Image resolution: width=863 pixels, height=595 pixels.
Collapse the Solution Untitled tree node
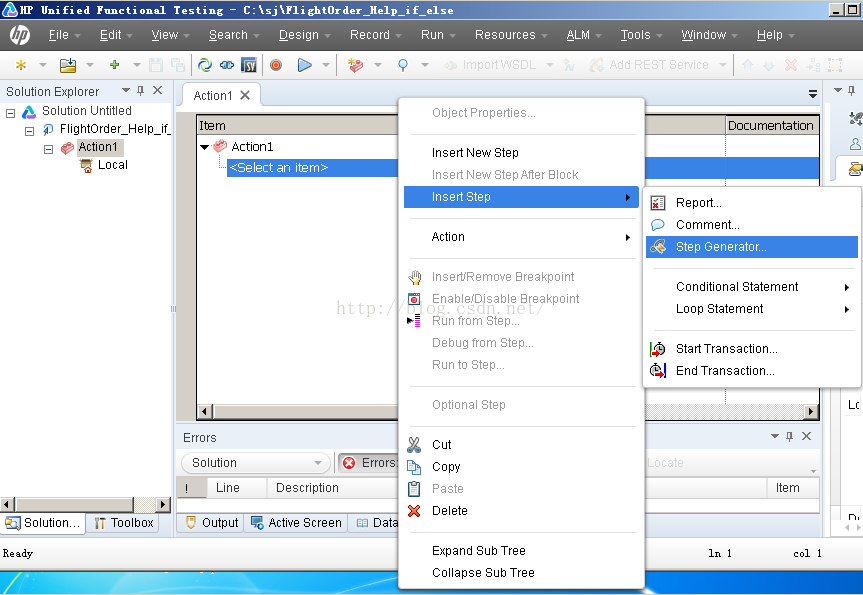pos(10,113)
